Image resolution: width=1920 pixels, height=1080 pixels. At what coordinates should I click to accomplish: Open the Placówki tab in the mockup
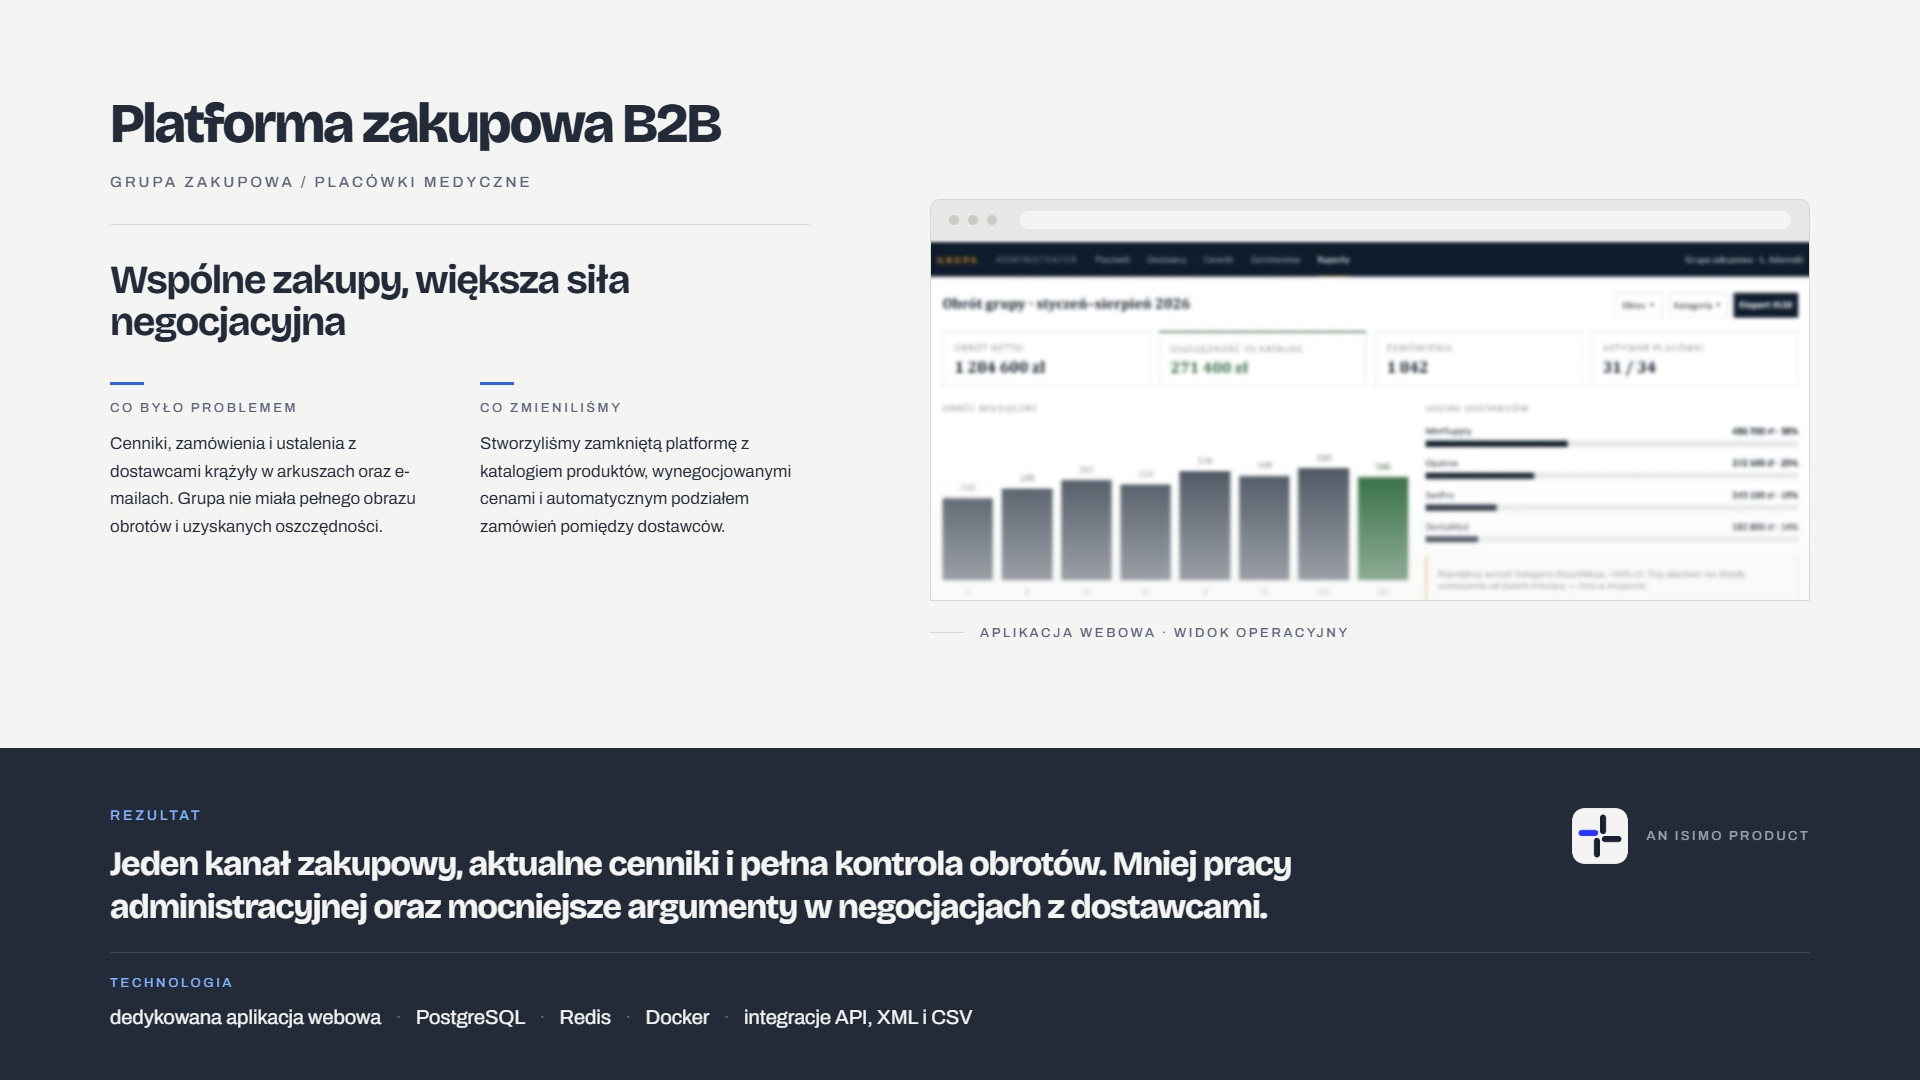click(1112, 260)
